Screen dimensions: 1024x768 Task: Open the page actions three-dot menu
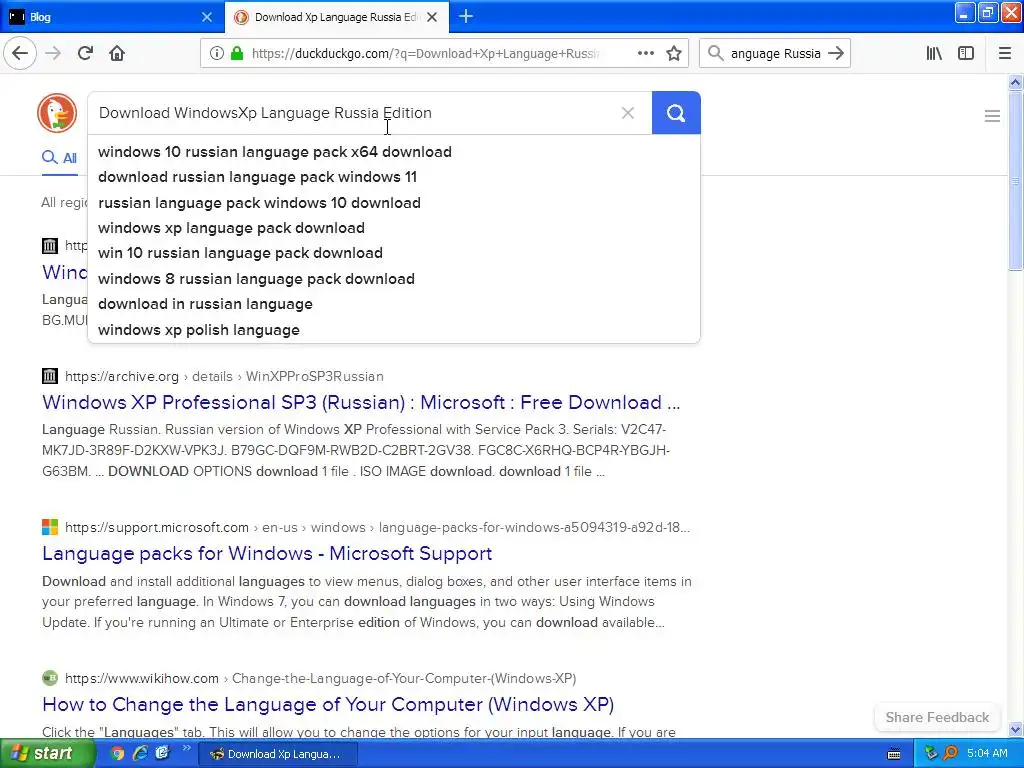645,54
